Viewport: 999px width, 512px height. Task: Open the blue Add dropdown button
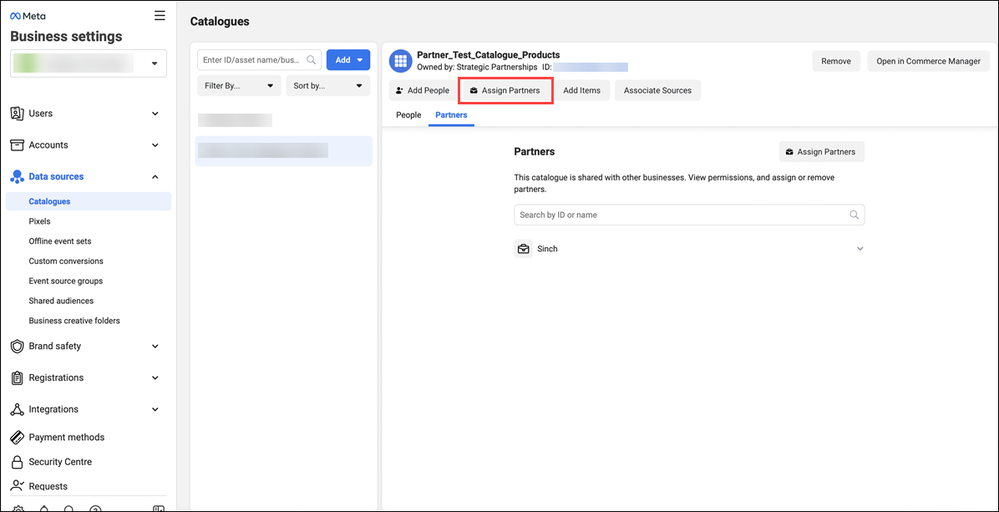point(348,60)
